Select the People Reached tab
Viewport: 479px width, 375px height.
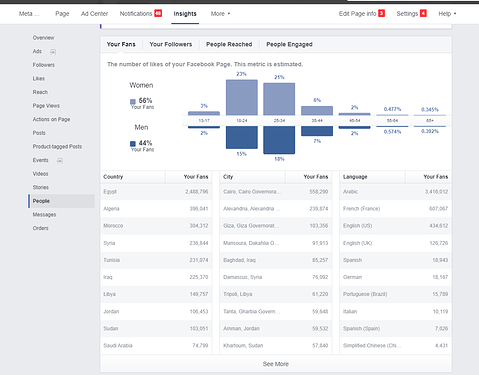pos(229,44)
